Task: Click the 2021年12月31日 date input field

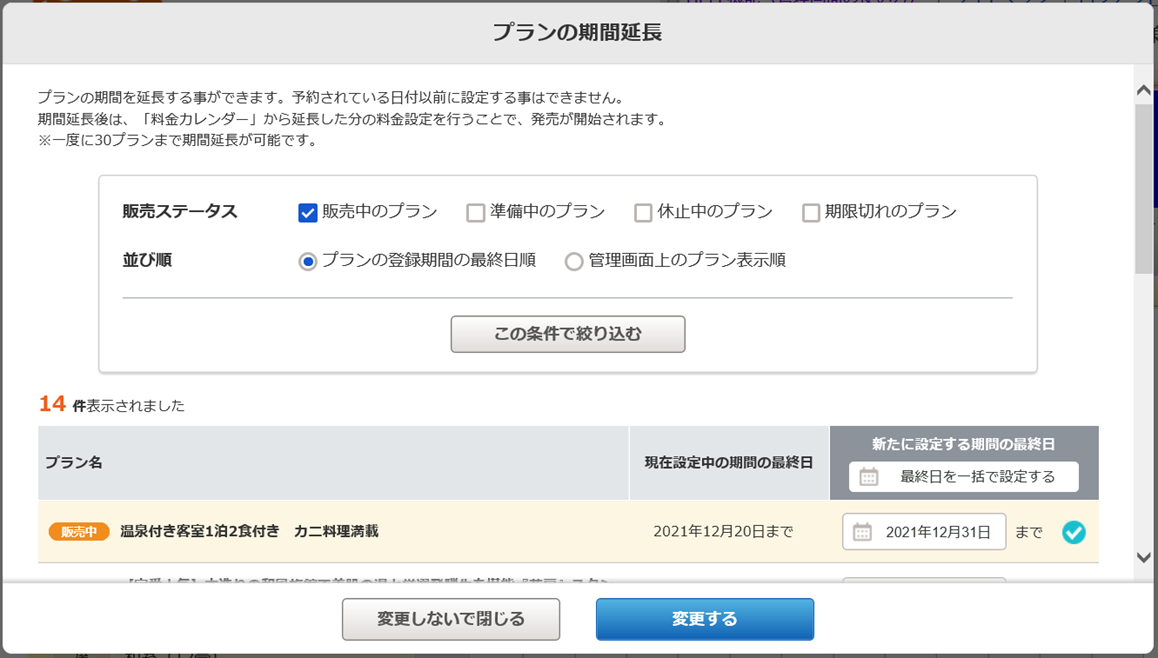Action: point(937,532)
